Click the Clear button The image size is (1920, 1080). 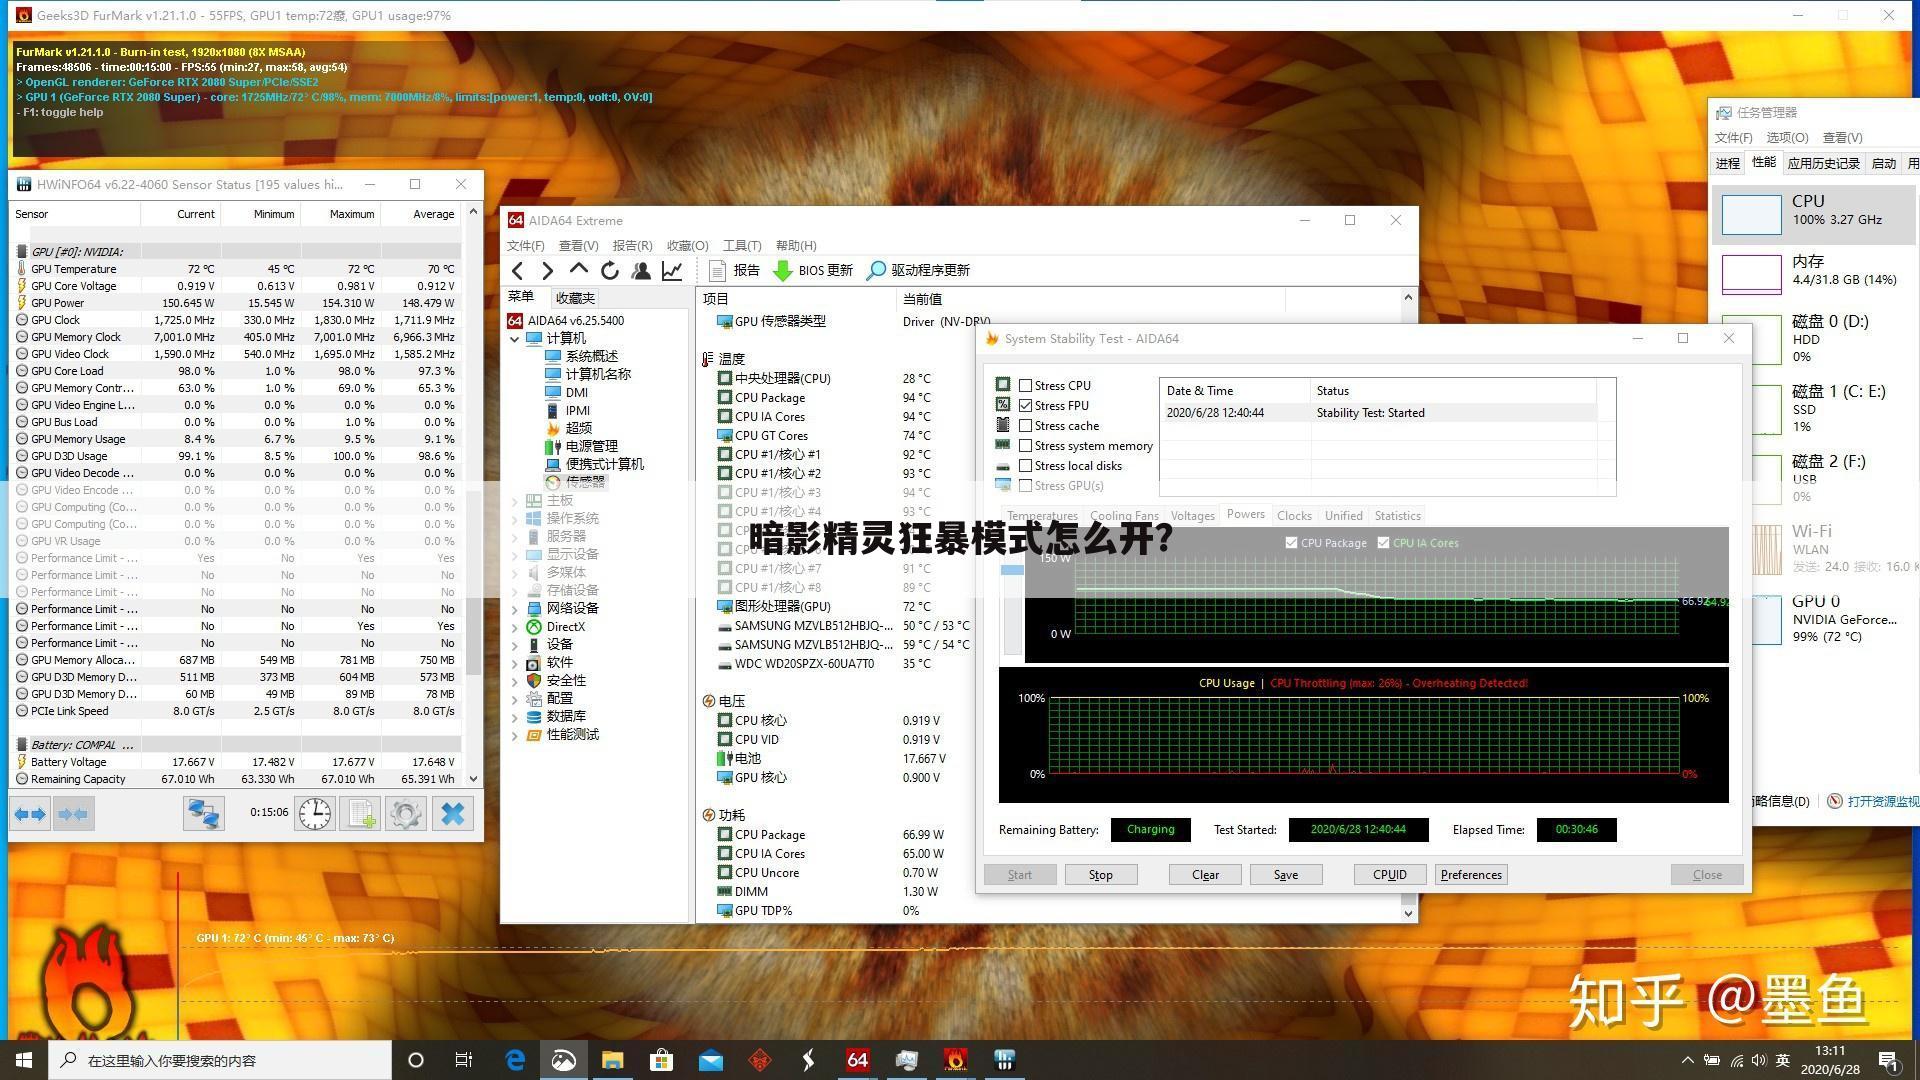[1205, 875]
